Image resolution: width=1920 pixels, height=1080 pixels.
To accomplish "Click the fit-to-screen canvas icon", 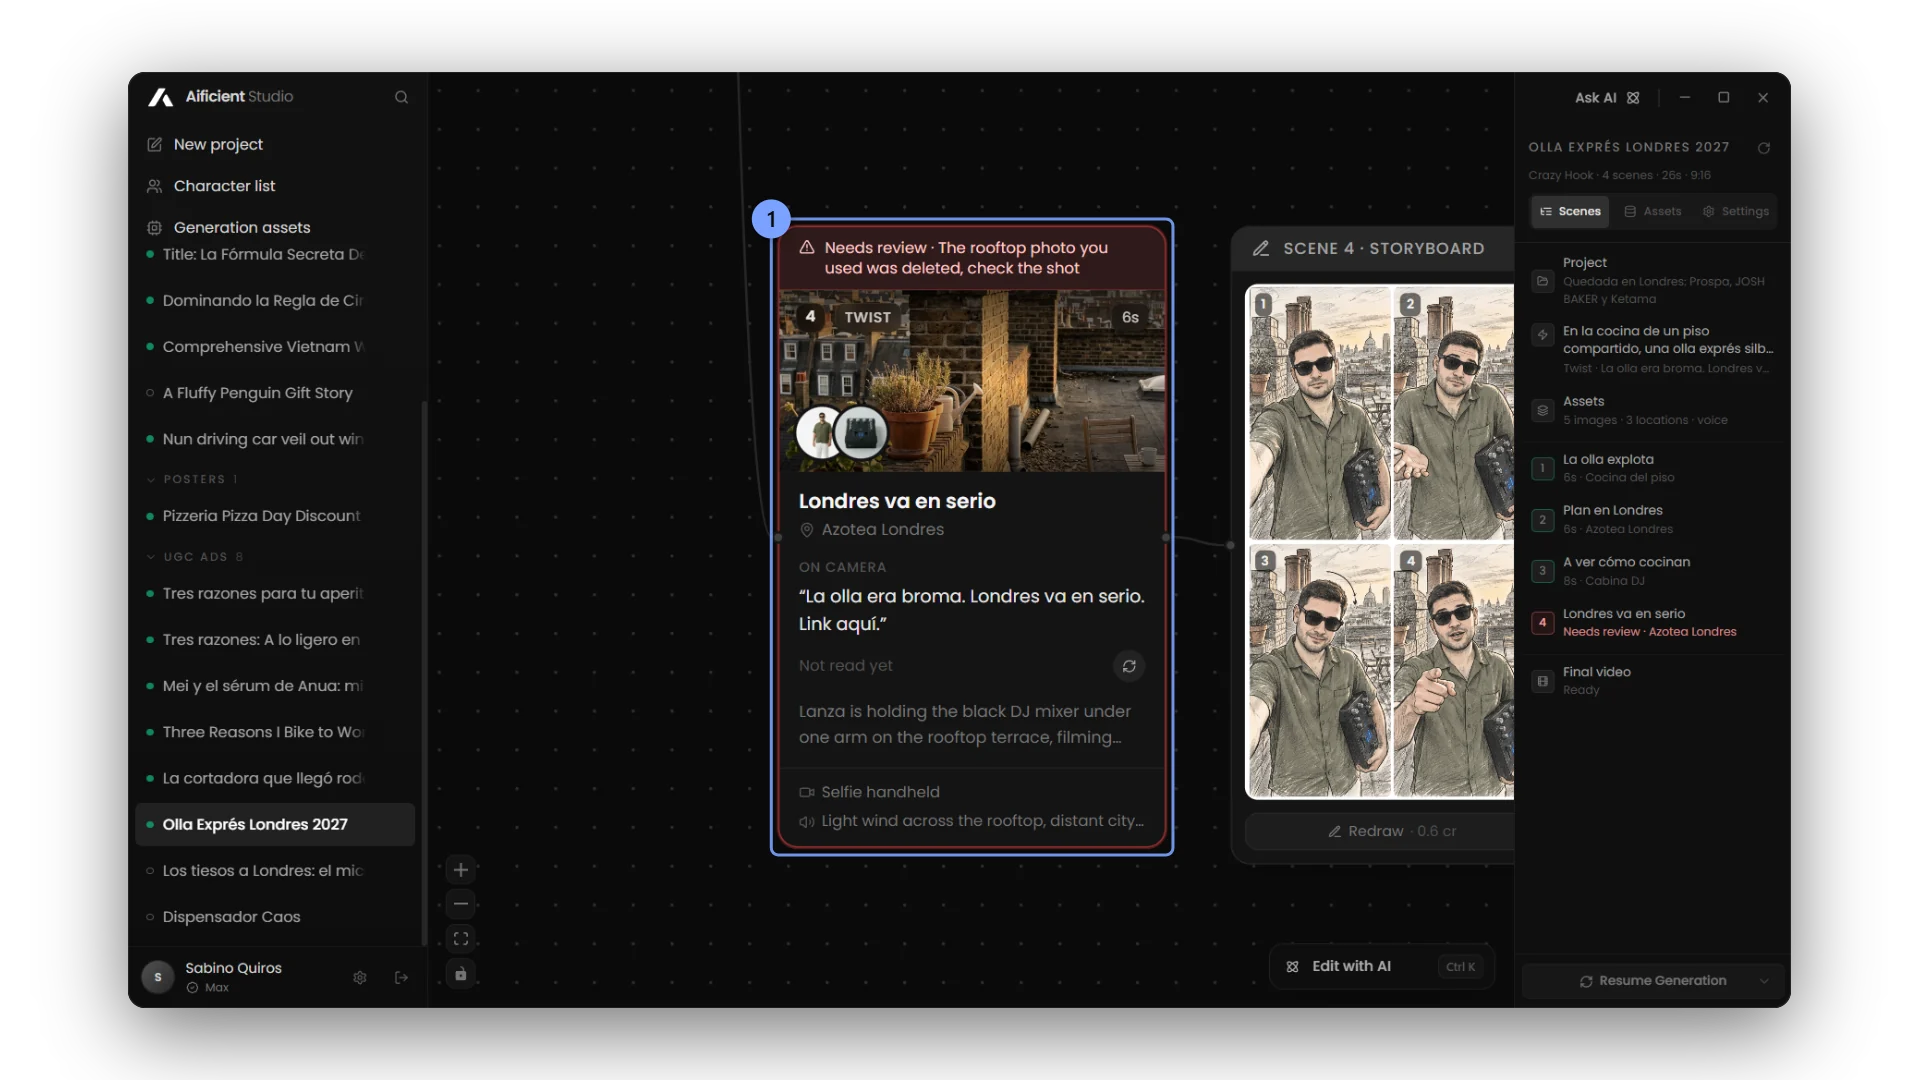I will [461, 939].
